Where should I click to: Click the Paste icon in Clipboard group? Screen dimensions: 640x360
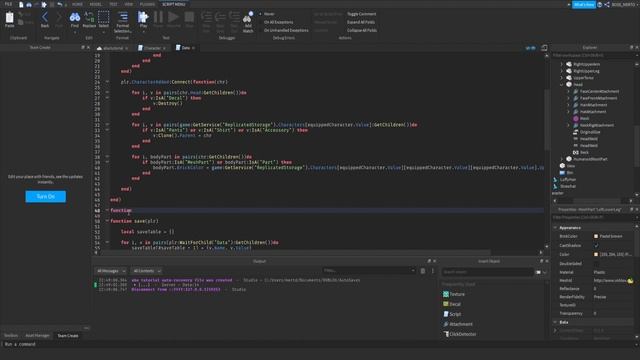pyautogui.click(x=9, y=18)
